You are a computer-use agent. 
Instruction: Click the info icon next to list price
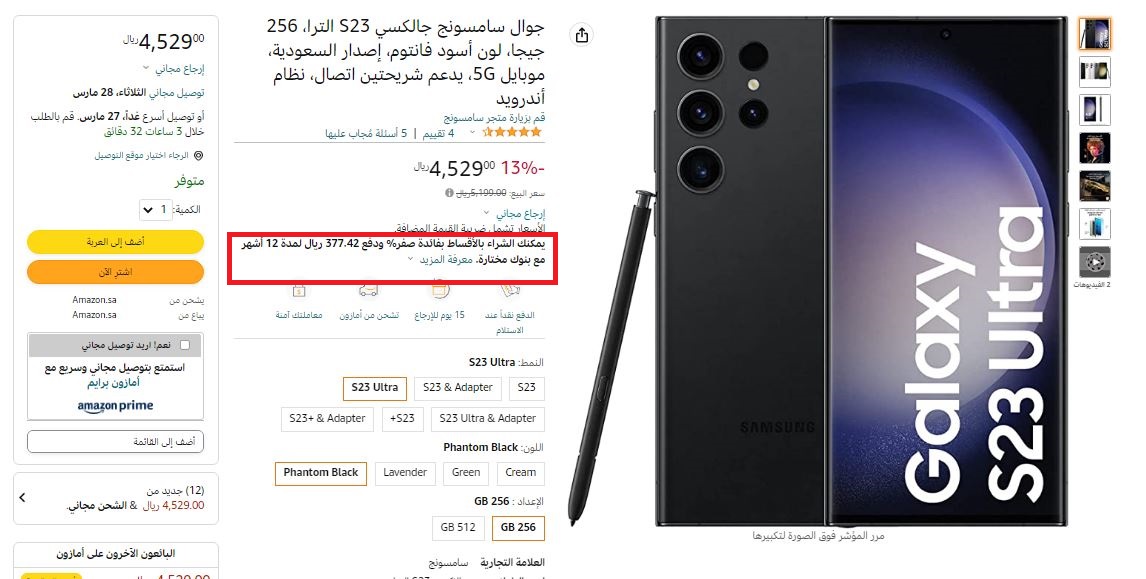click(x=449, y=193)
